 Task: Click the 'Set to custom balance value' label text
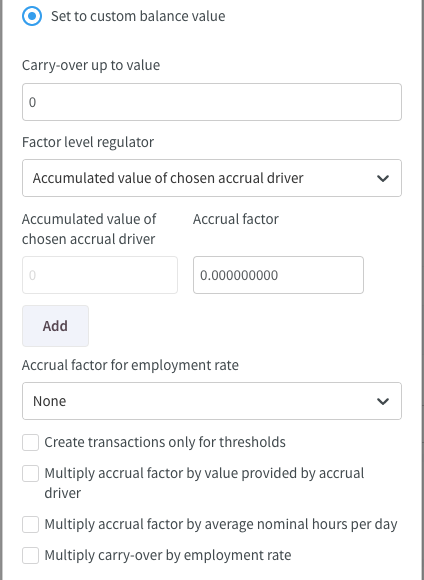138,16
